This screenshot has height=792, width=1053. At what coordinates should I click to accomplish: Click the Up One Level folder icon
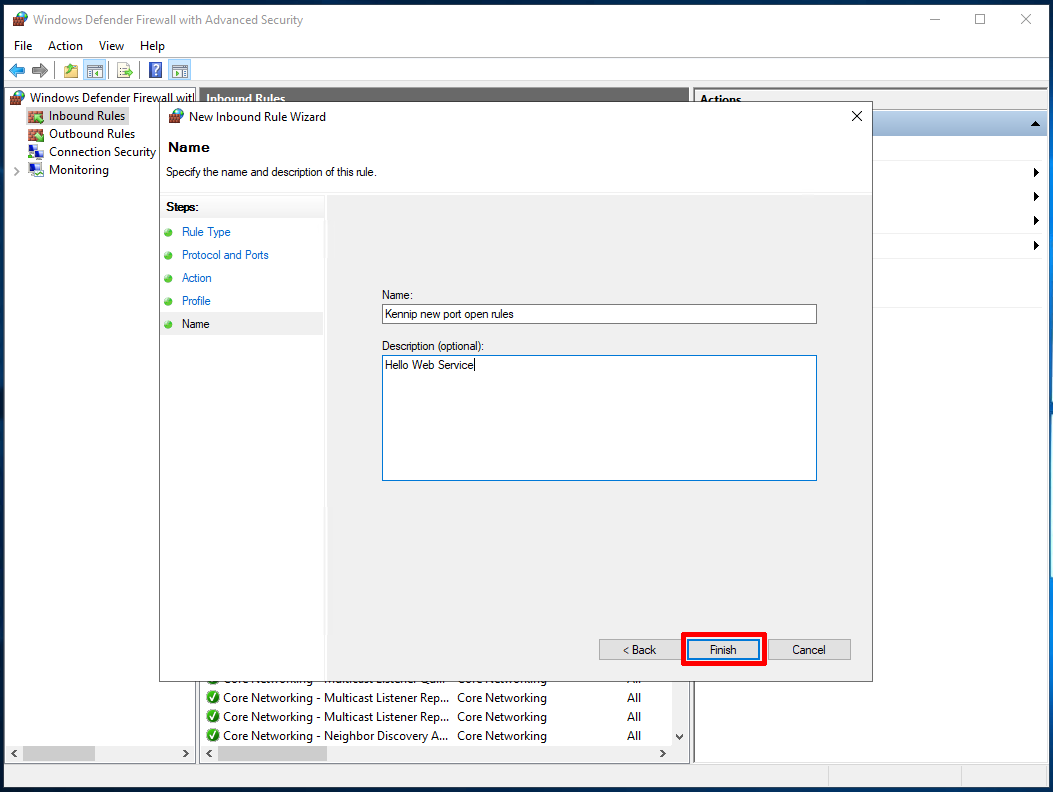click(71, 70)
